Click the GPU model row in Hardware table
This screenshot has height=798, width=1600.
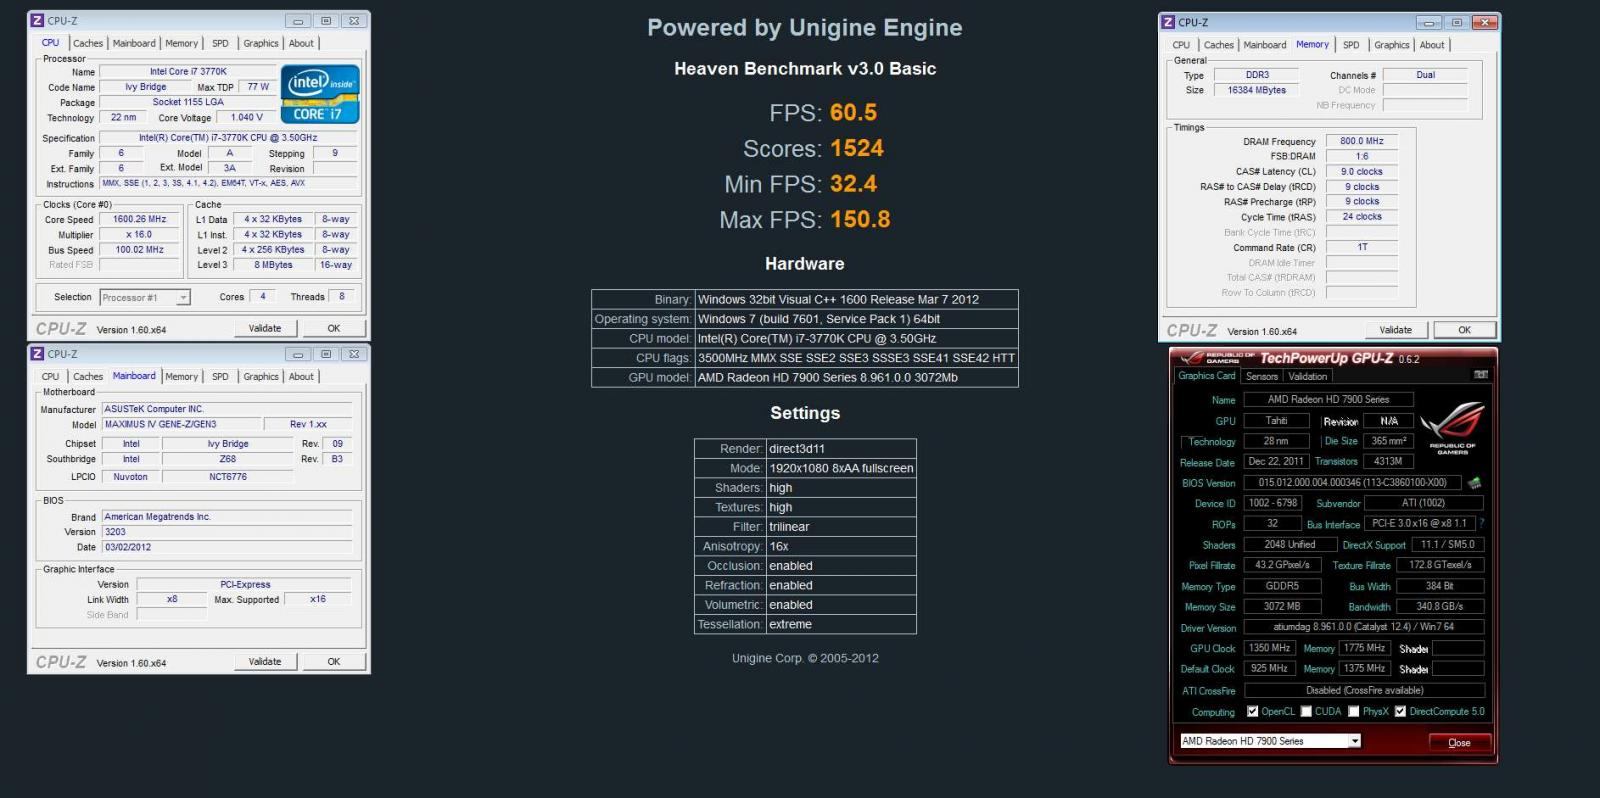[x=805, y=378]
